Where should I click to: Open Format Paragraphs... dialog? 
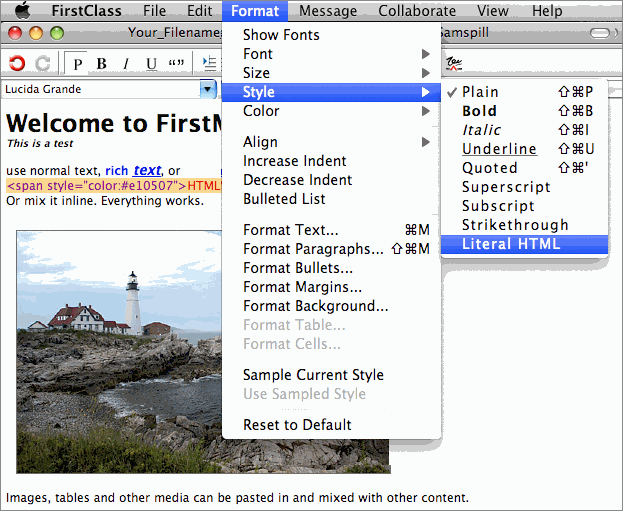(x=331, y=249)
